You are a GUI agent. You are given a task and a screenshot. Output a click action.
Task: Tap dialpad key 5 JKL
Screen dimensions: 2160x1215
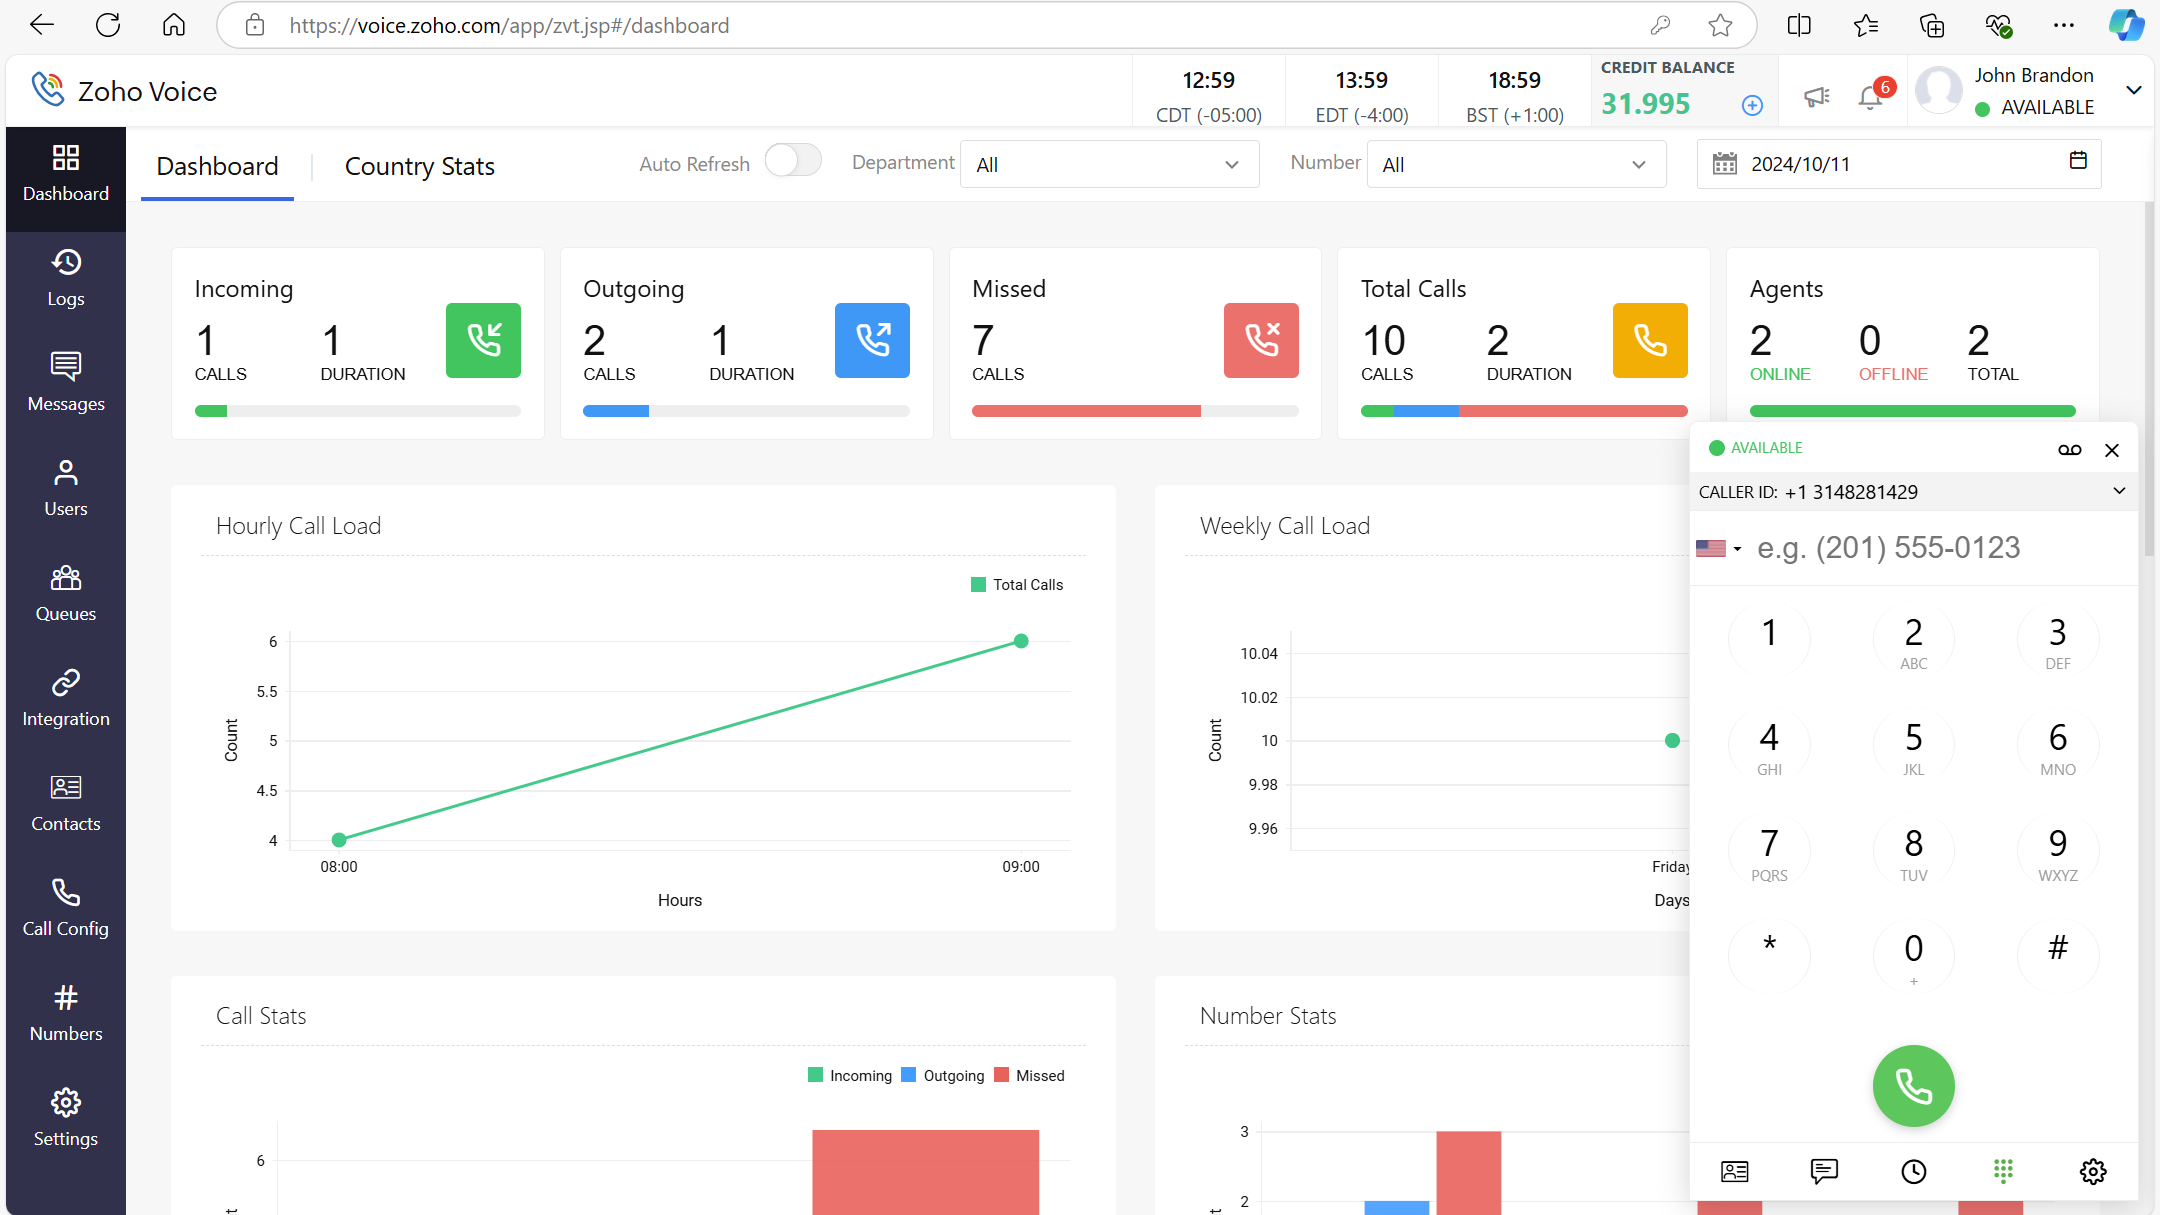coord(1913,747)
